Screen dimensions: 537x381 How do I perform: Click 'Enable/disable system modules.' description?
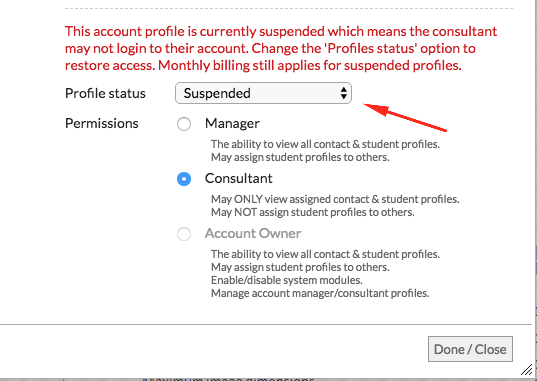(287, 280)
